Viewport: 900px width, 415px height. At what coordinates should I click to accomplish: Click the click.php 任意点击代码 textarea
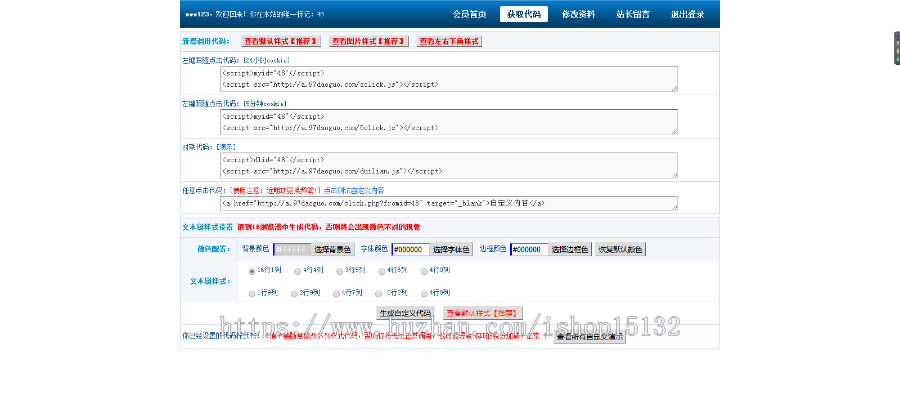click(449, 203)
